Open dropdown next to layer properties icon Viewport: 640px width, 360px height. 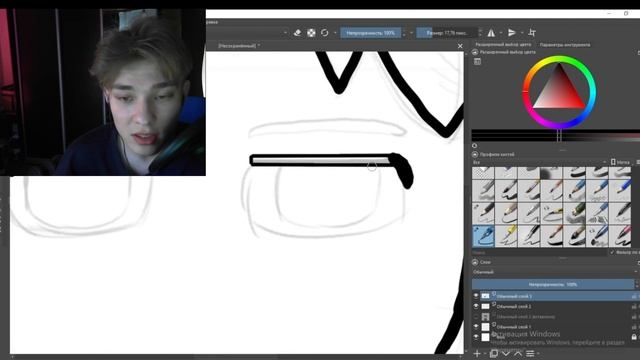(x=538, y=353)
